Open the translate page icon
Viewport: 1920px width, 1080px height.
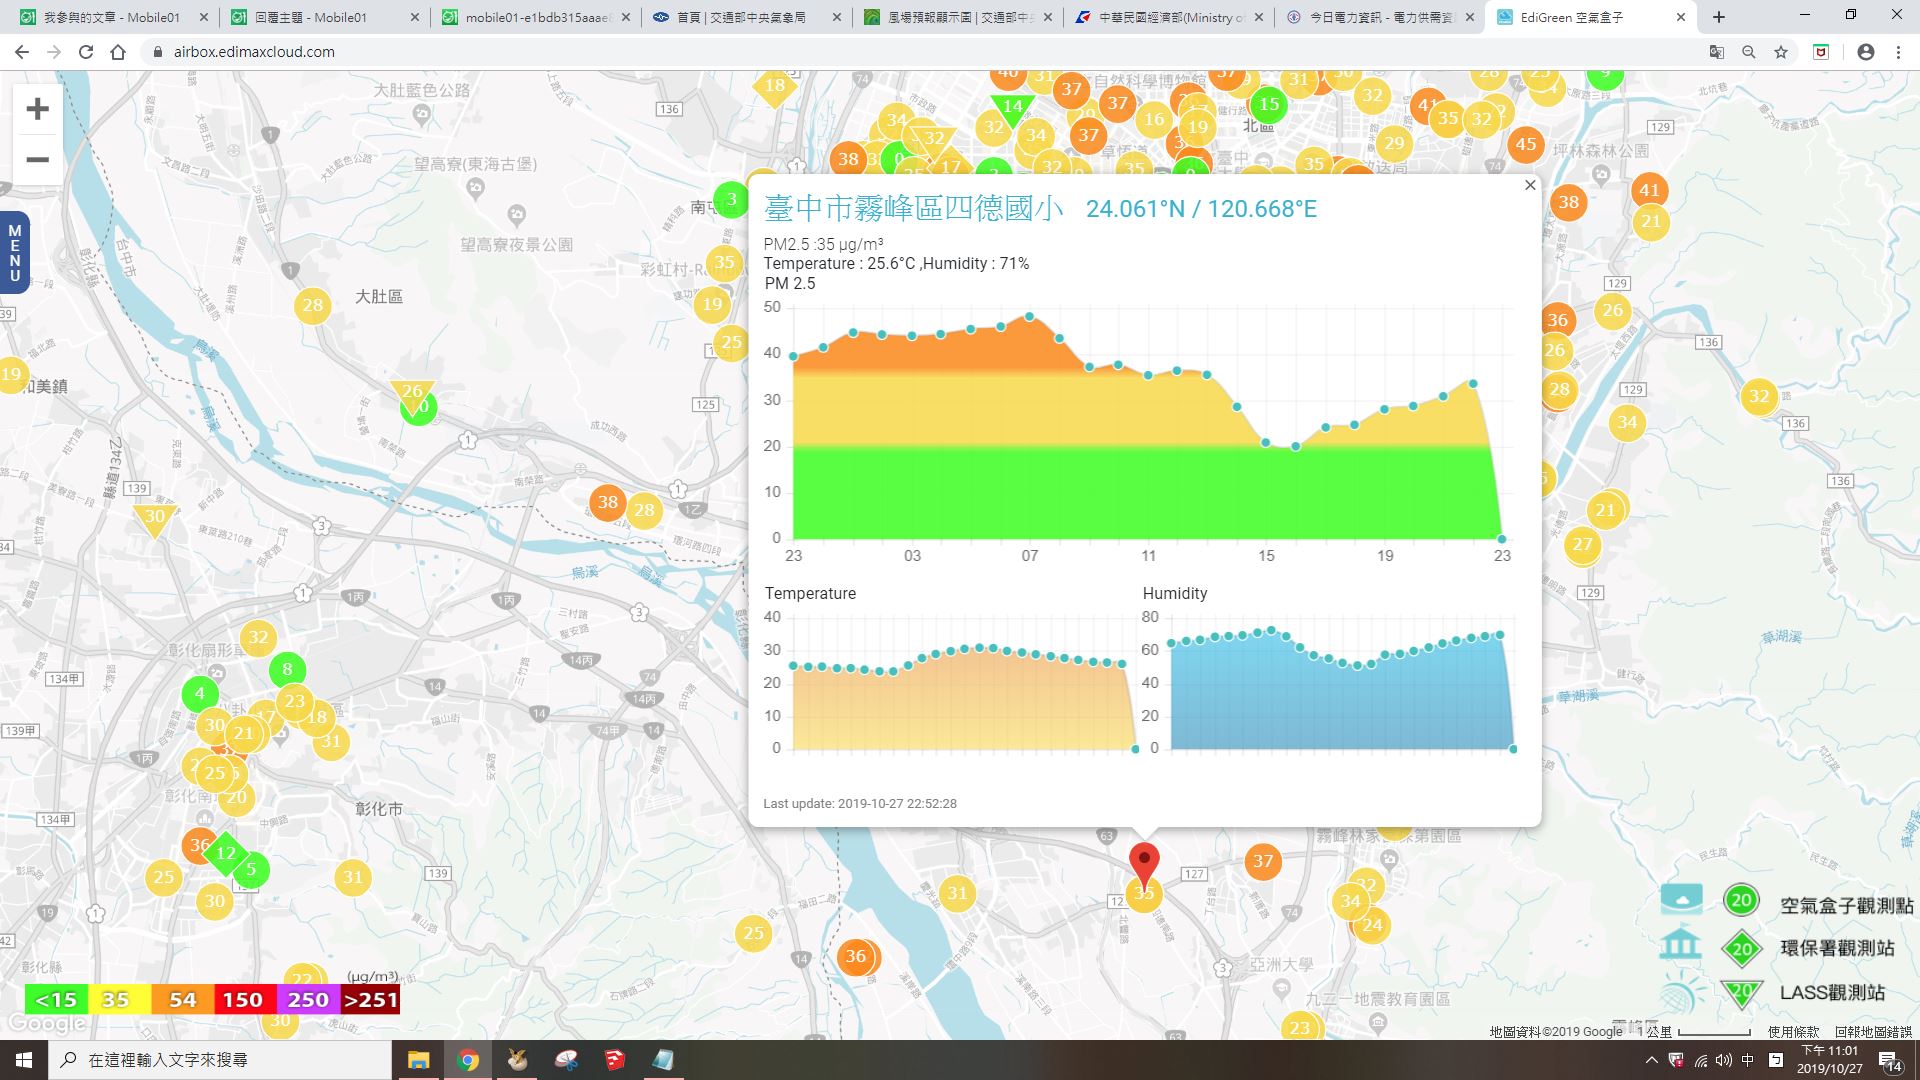coord(1716,52)
